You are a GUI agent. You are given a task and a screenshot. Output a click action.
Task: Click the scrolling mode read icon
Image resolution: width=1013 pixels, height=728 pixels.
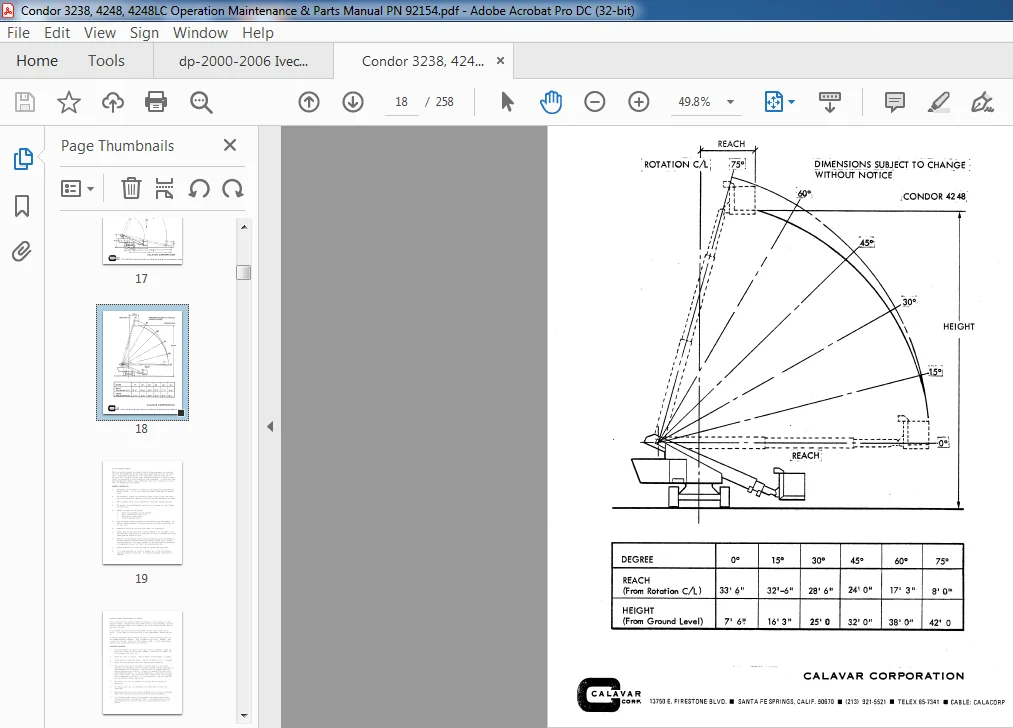(x=830, y=102)
